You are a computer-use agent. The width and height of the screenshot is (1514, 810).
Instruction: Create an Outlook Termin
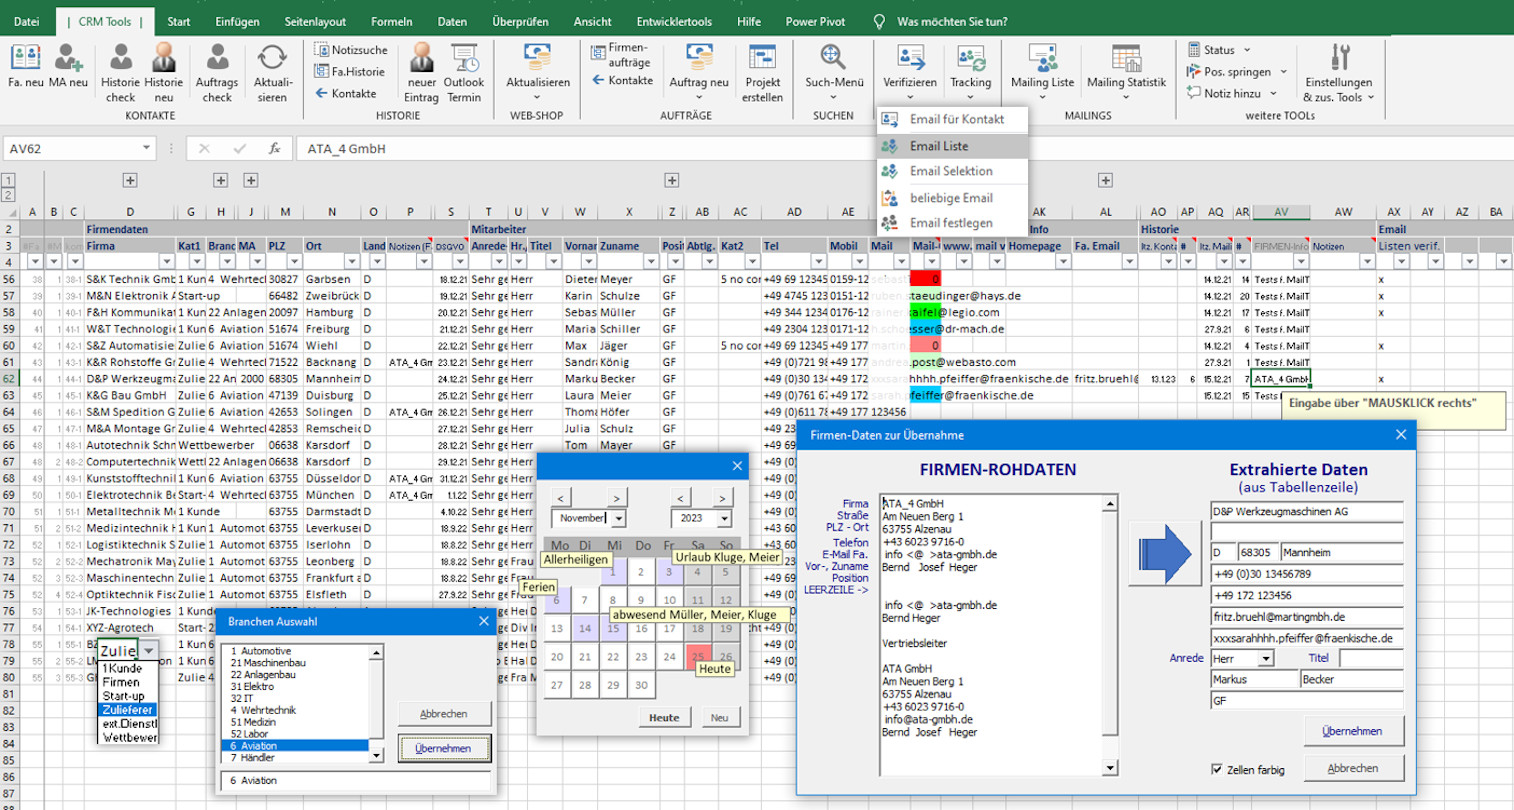click(464, 73)
